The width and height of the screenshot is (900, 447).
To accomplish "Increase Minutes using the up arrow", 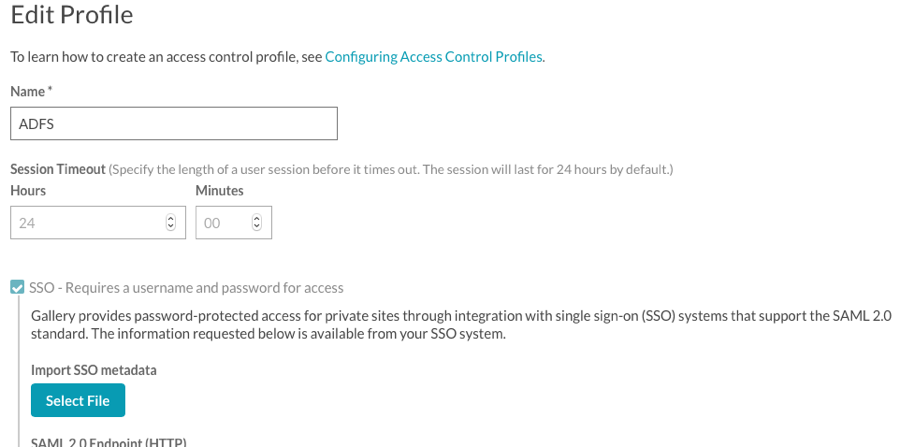I will (257, 219).
